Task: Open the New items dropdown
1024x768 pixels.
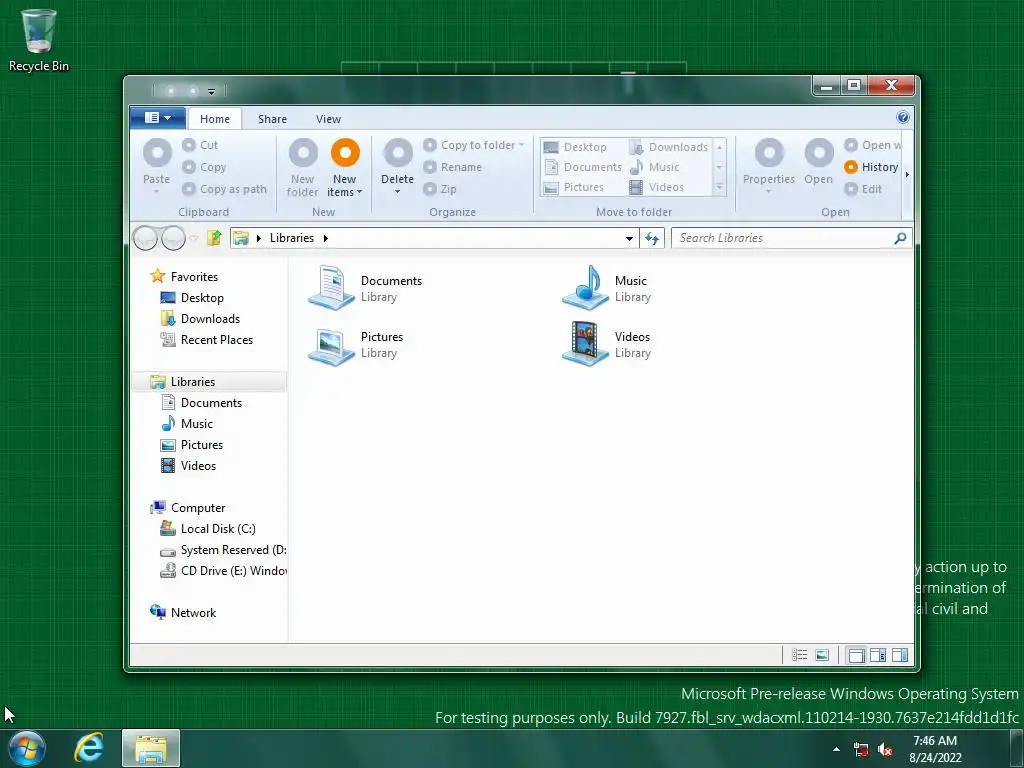Action: click(344, 186)
